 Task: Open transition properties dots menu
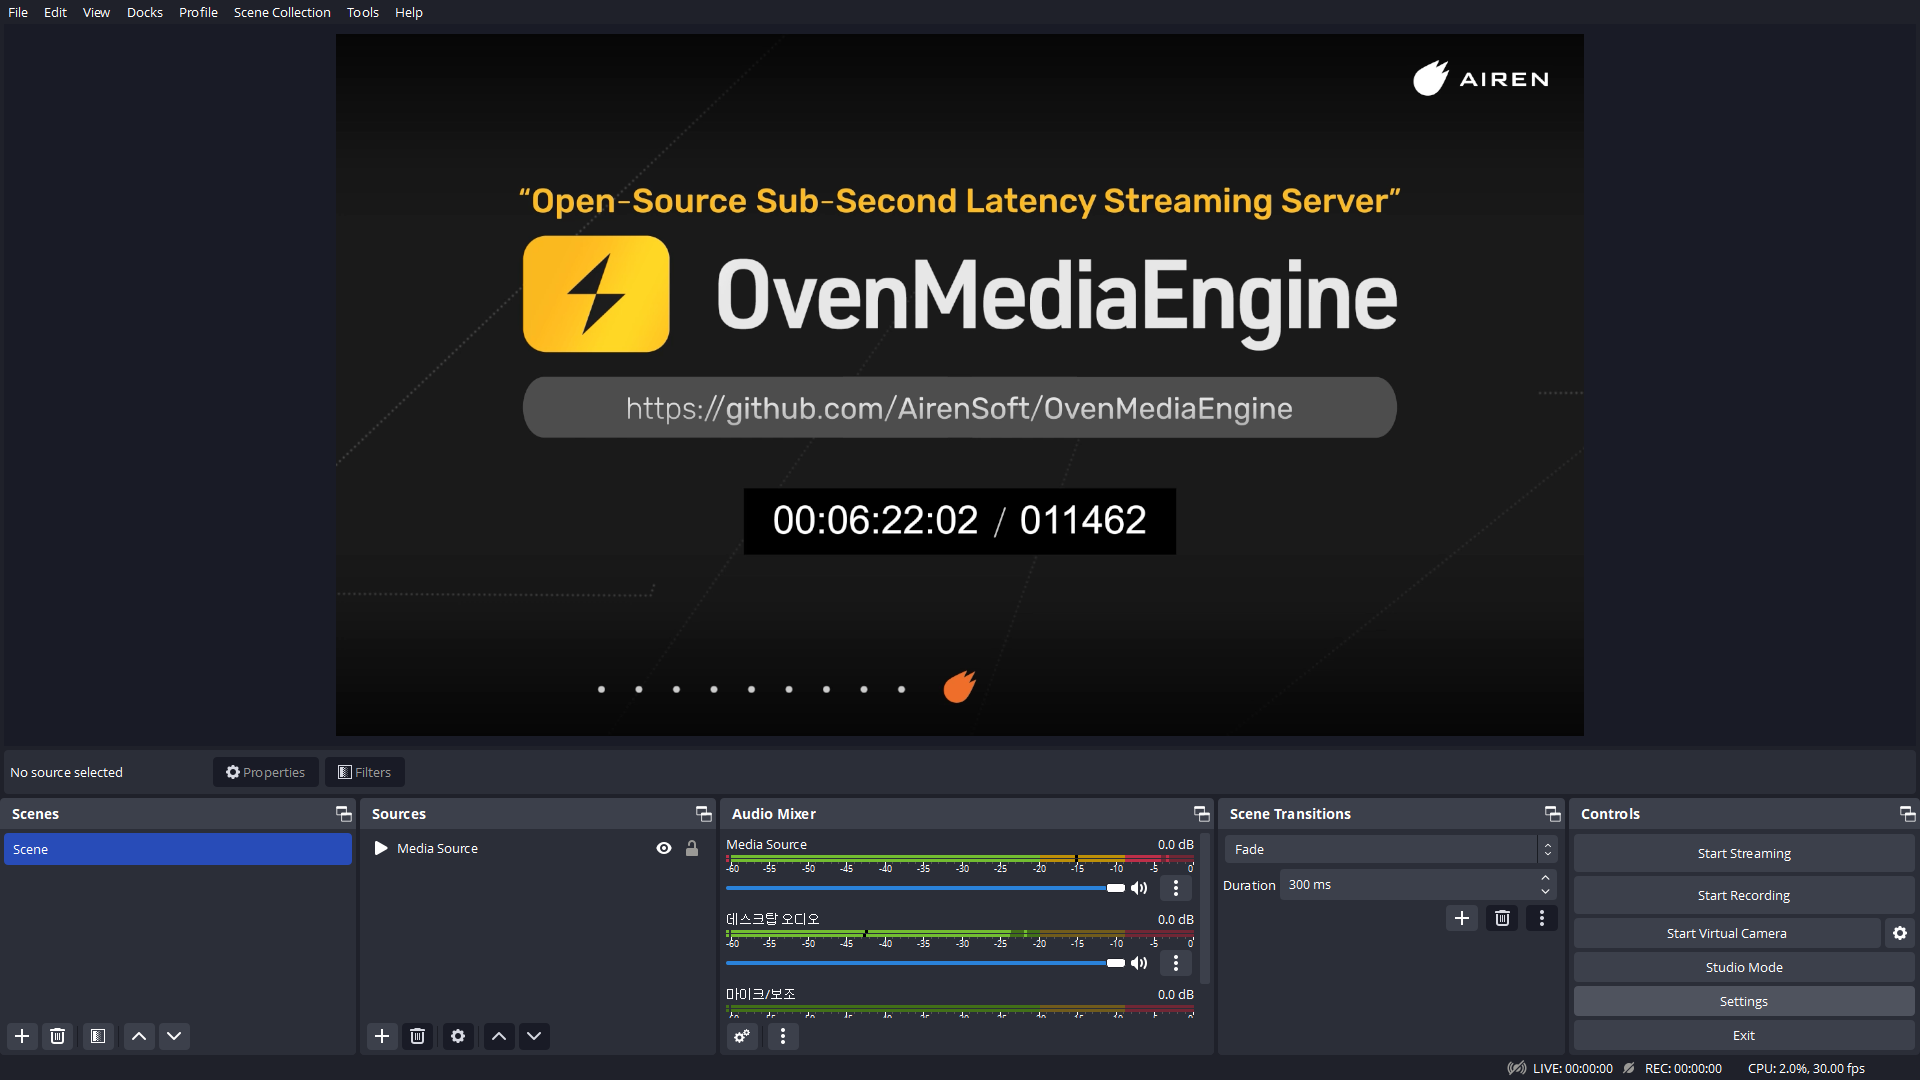click(x=1542, y=918)
